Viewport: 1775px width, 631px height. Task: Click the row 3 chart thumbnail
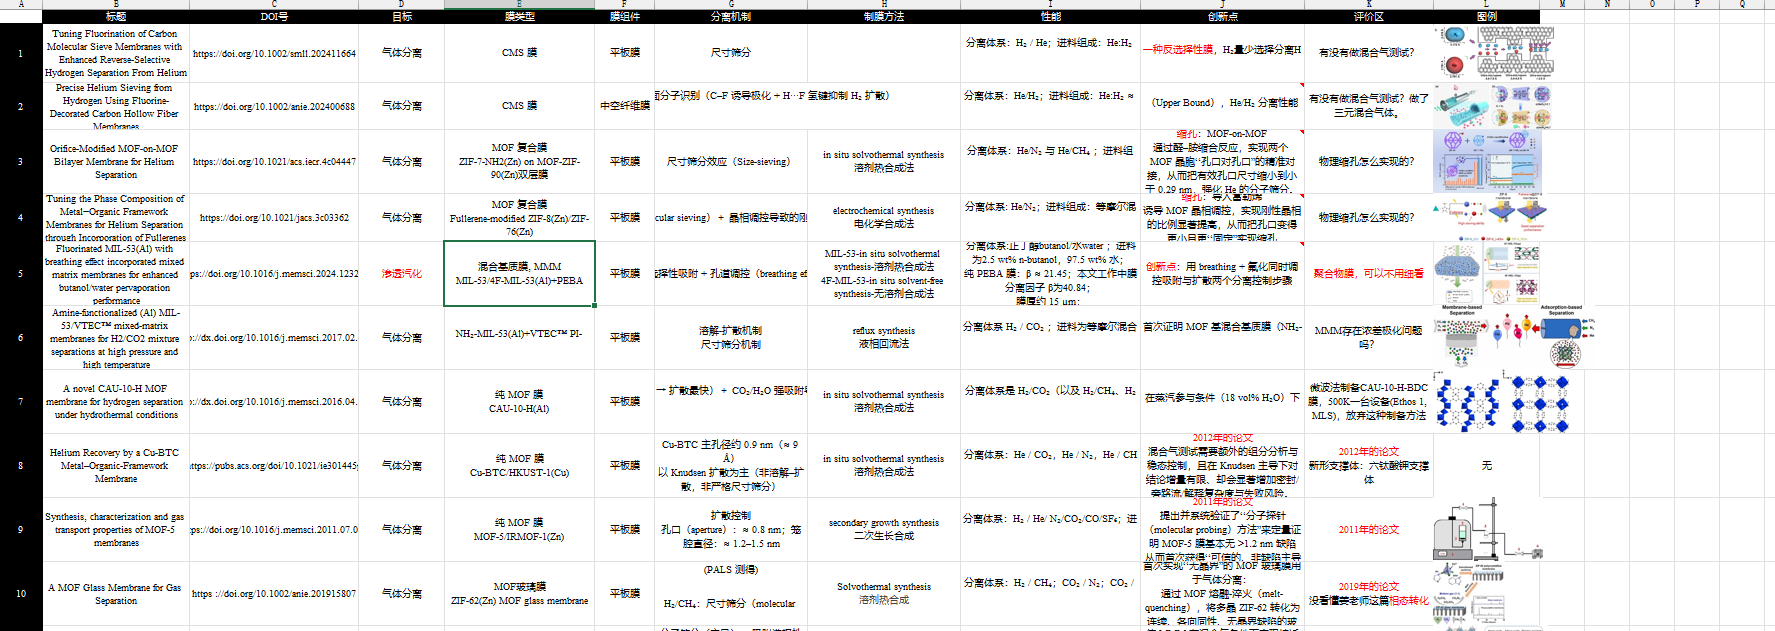pyautogui.click(x=1487, y=161)
